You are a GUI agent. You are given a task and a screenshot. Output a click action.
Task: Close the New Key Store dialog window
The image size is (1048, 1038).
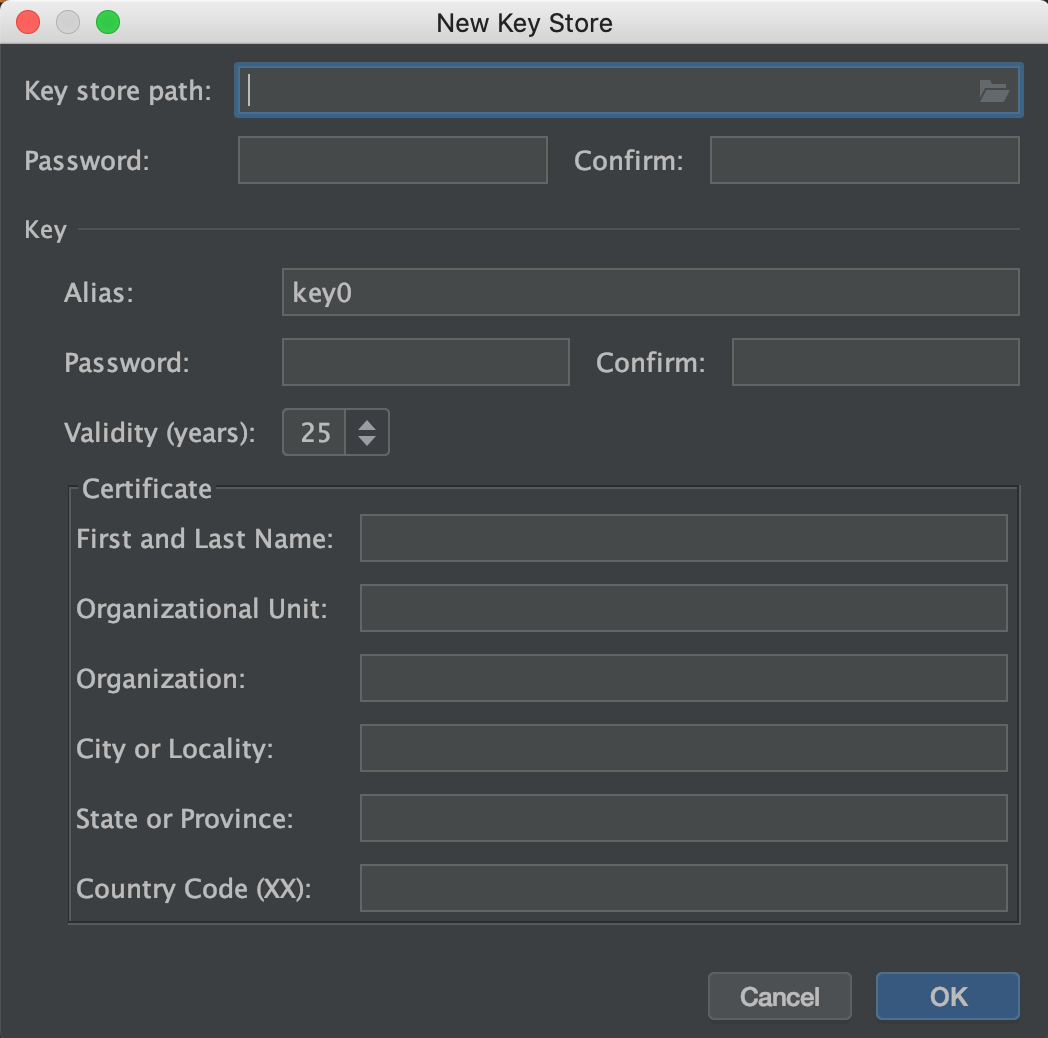point(29,22)
